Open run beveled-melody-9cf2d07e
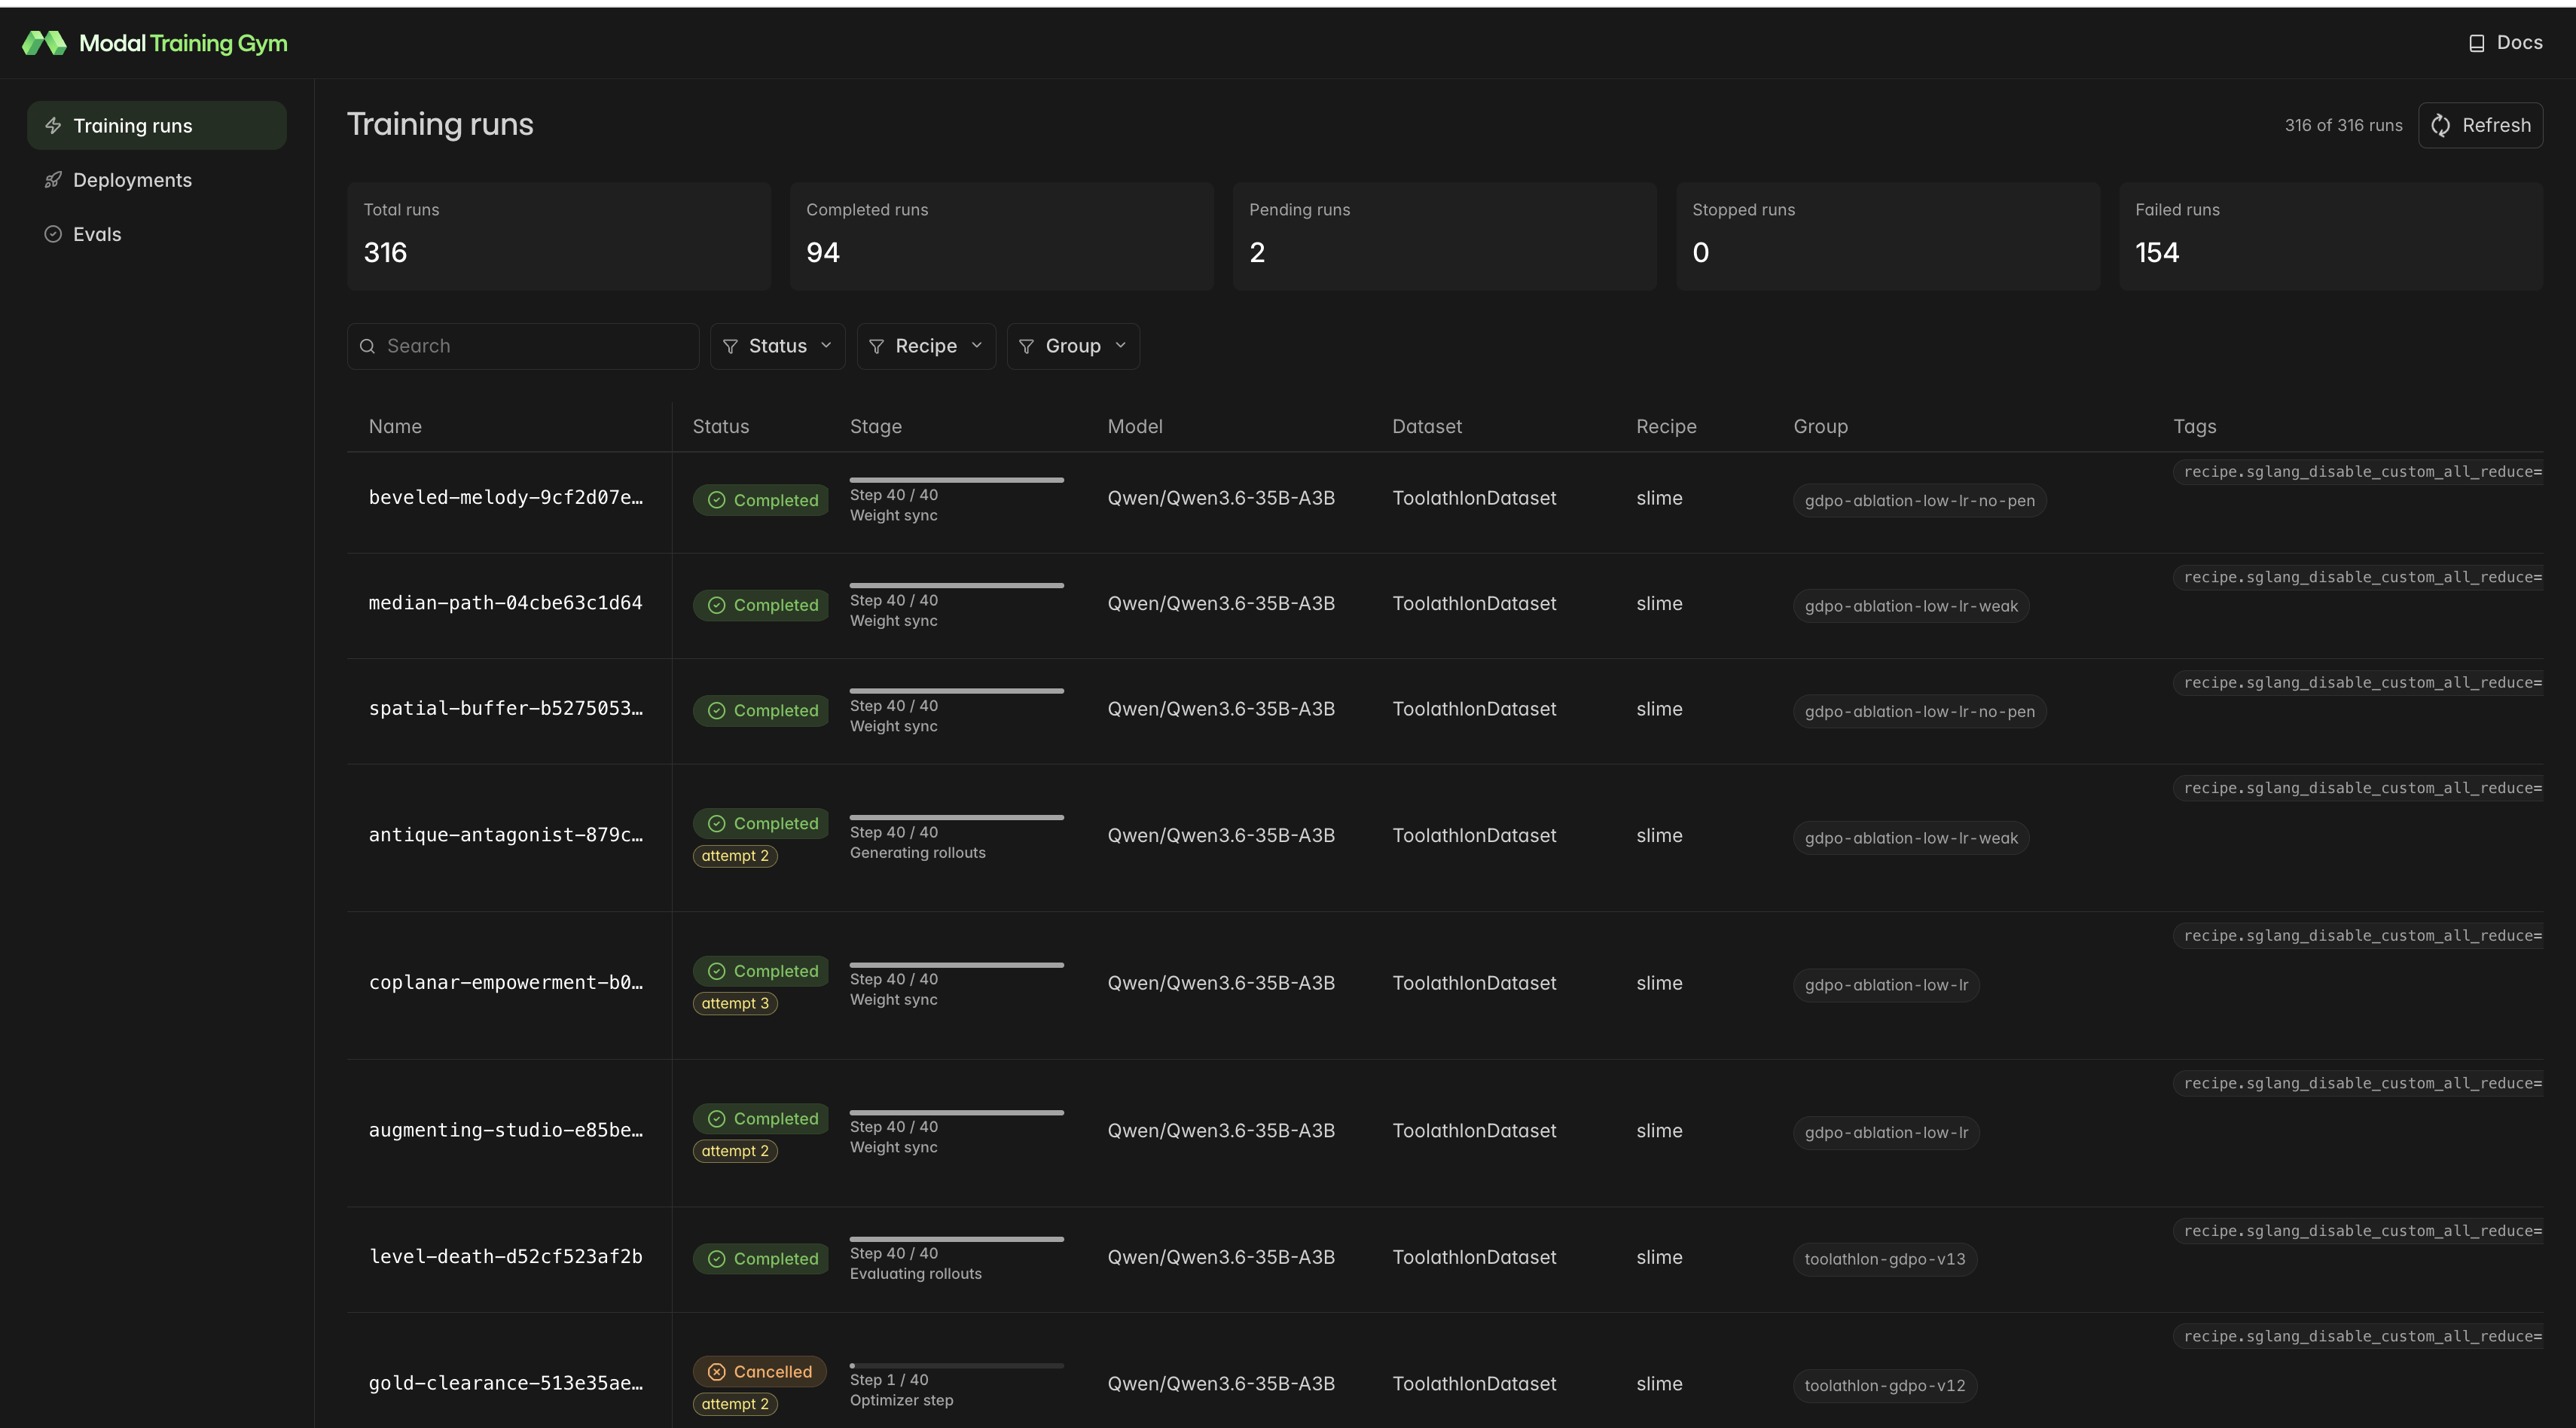 coord(506,497)
